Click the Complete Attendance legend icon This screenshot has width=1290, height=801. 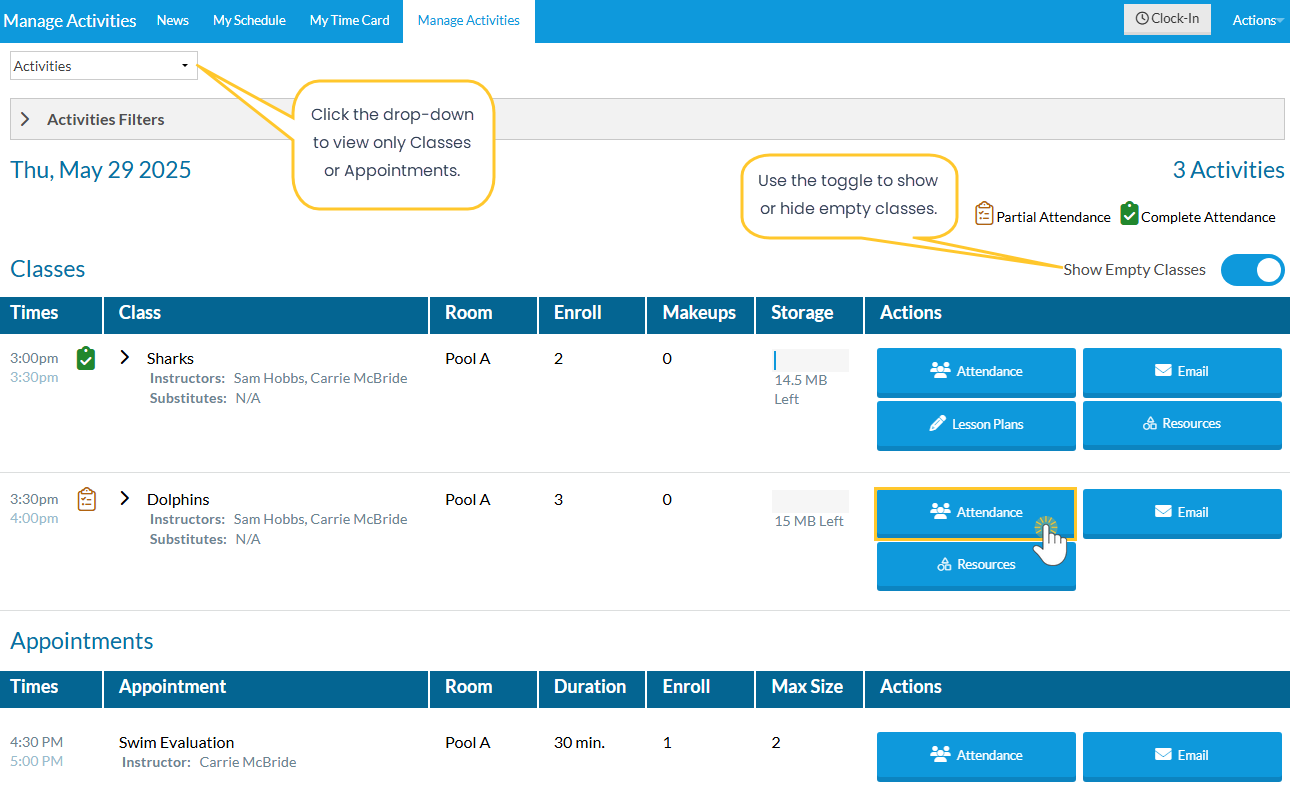click(x=1129, y=214)
